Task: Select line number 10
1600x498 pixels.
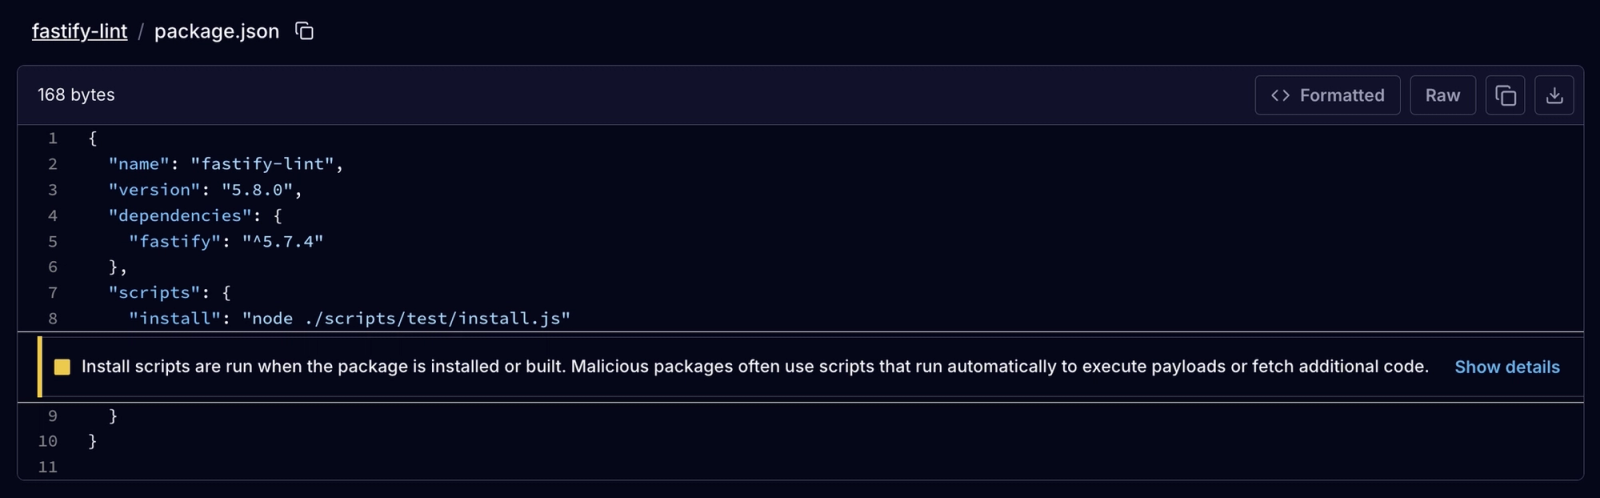Action: [x=48, y=441]
